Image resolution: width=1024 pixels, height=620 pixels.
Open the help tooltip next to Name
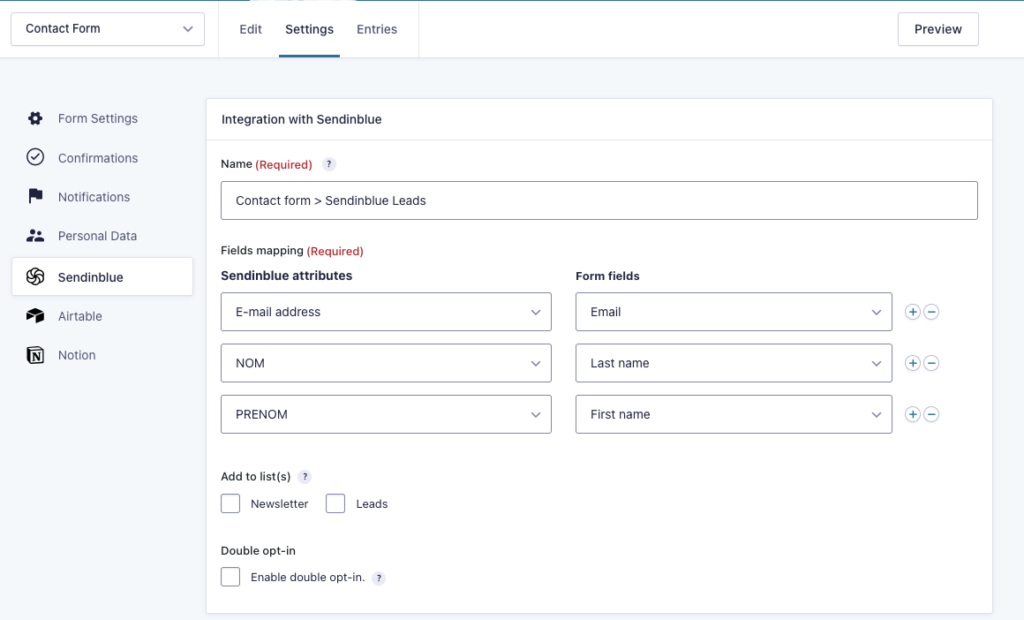328,163
